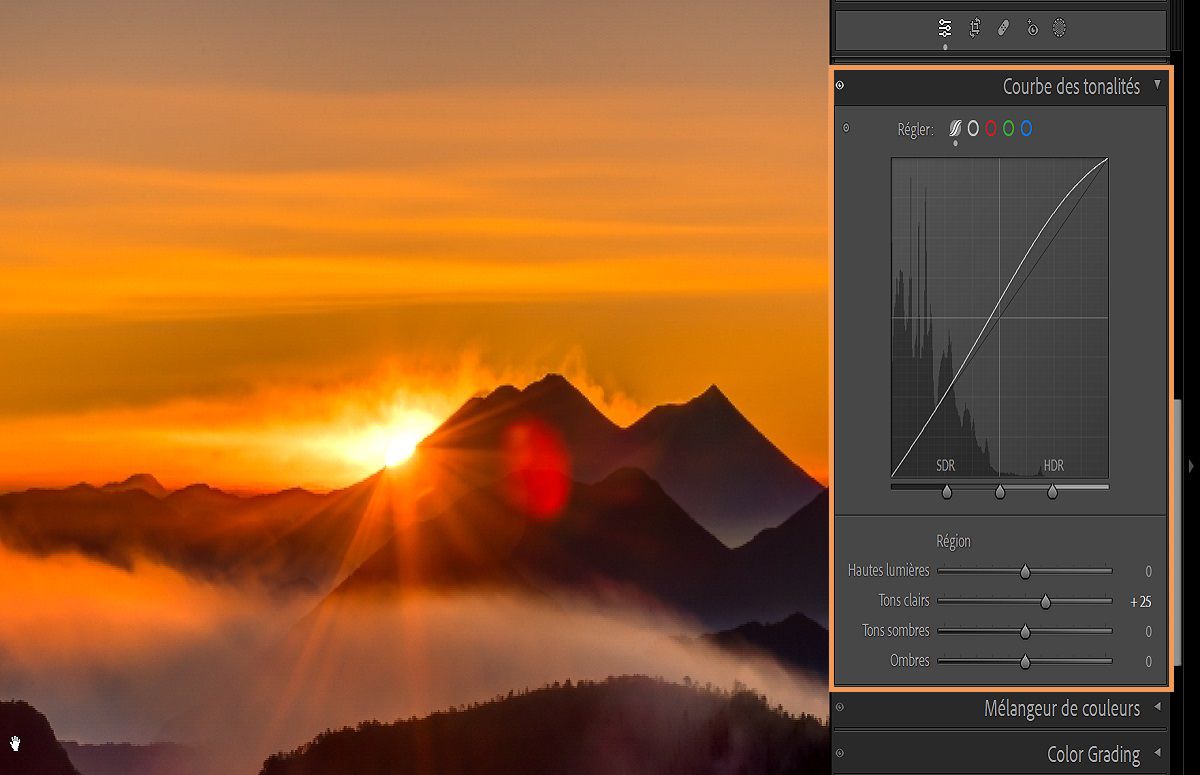
Task: Click the HDR label in the histogram
Action: click(1053, 466)
